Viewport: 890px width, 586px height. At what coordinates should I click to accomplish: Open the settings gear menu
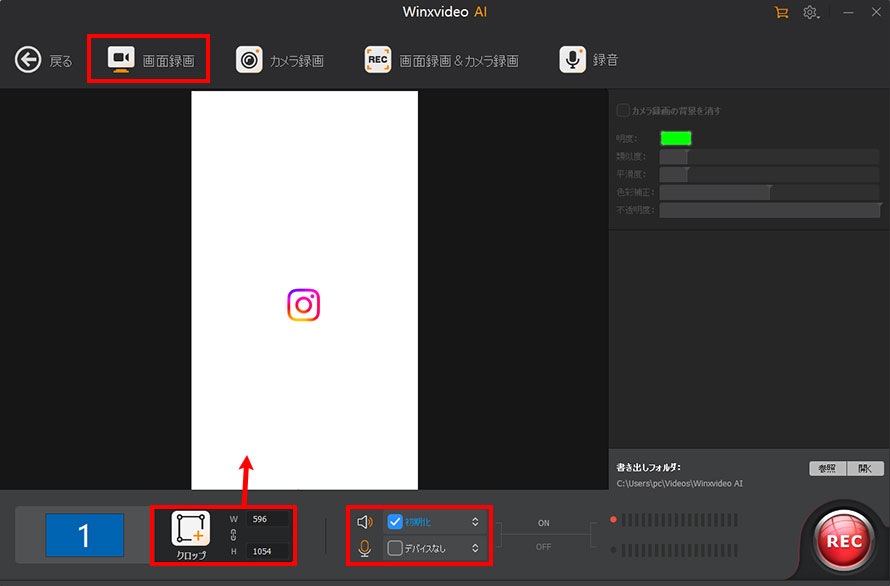[x=810, y=12]
